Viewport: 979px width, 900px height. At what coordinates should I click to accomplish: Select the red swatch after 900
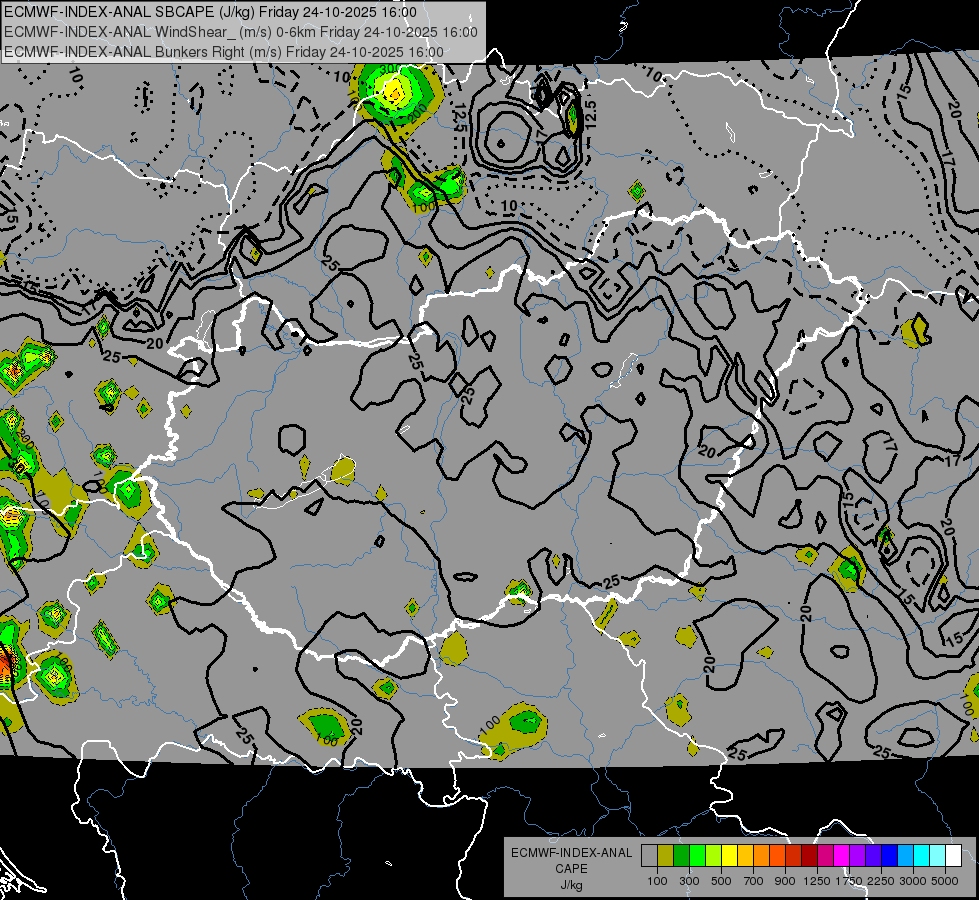click(x=794, y=856)
